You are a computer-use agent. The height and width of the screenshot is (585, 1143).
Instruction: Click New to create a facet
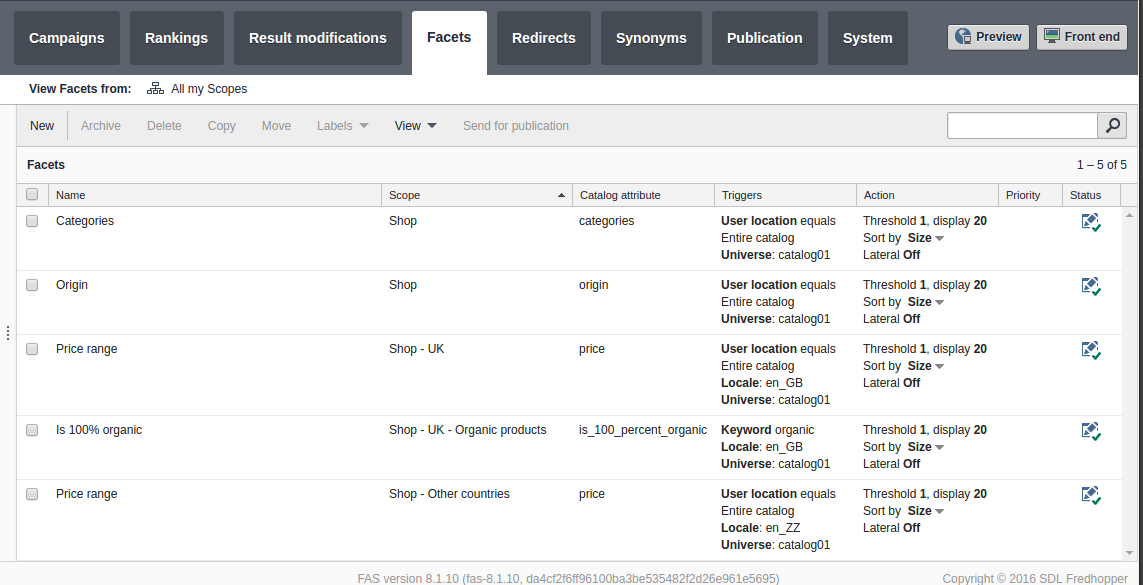click(x=42, y=125)
